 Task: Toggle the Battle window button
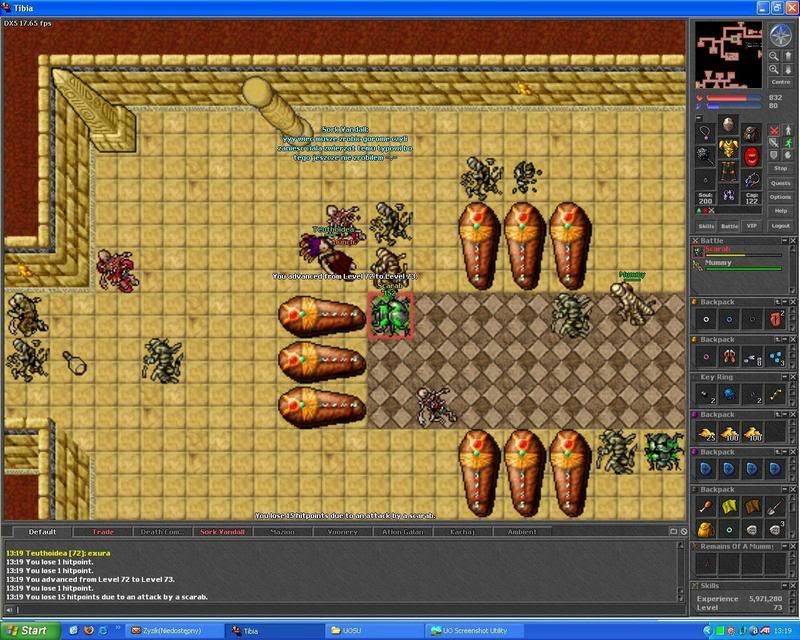click(x=730, y=226)
